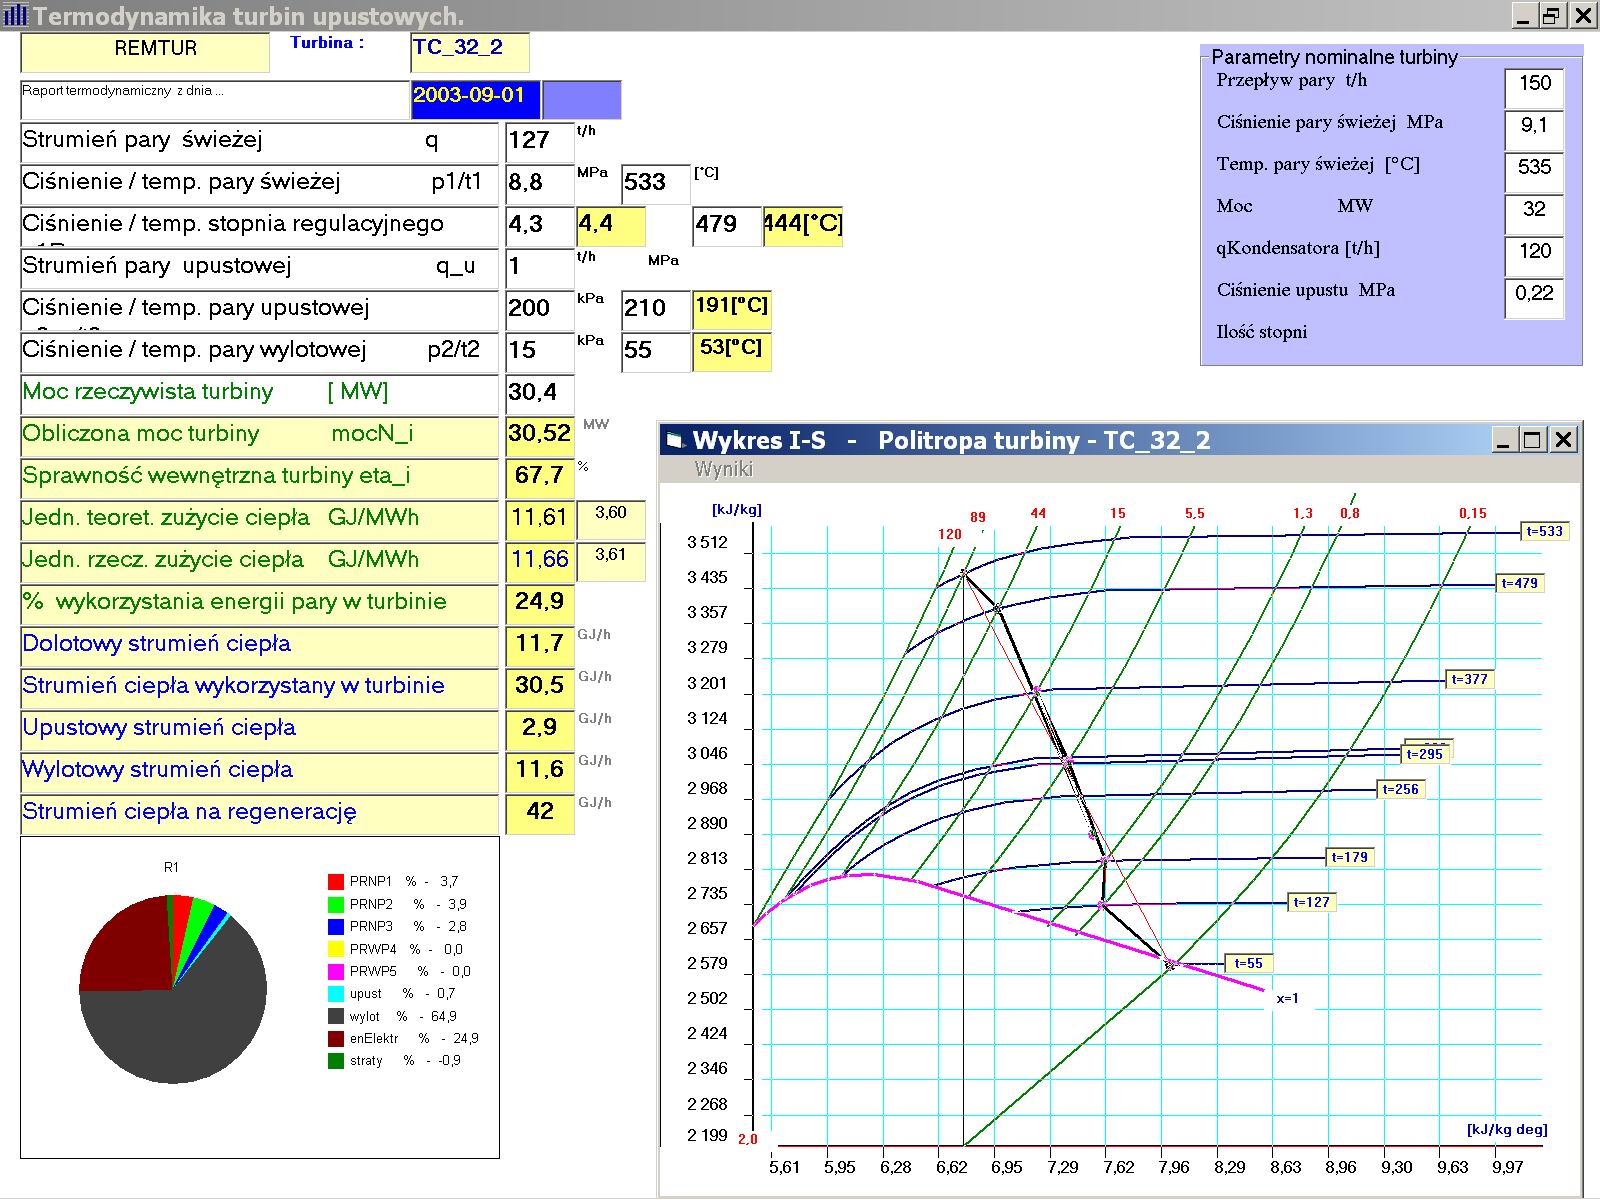This screenshot has width=1600, height=1200.
Task: Click the fresh steam temperature field 533
Action: 654,183
